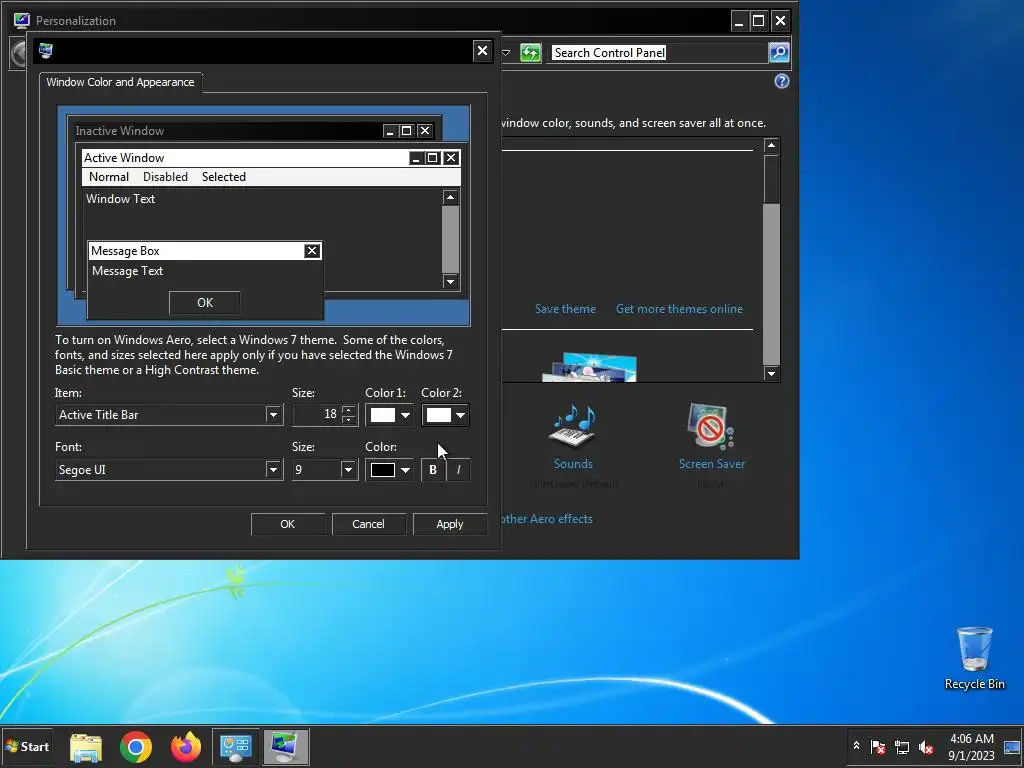Open address bar history dropdown arrow
This screenshot has width=1024, height=768.
click(x=505, y=52)
